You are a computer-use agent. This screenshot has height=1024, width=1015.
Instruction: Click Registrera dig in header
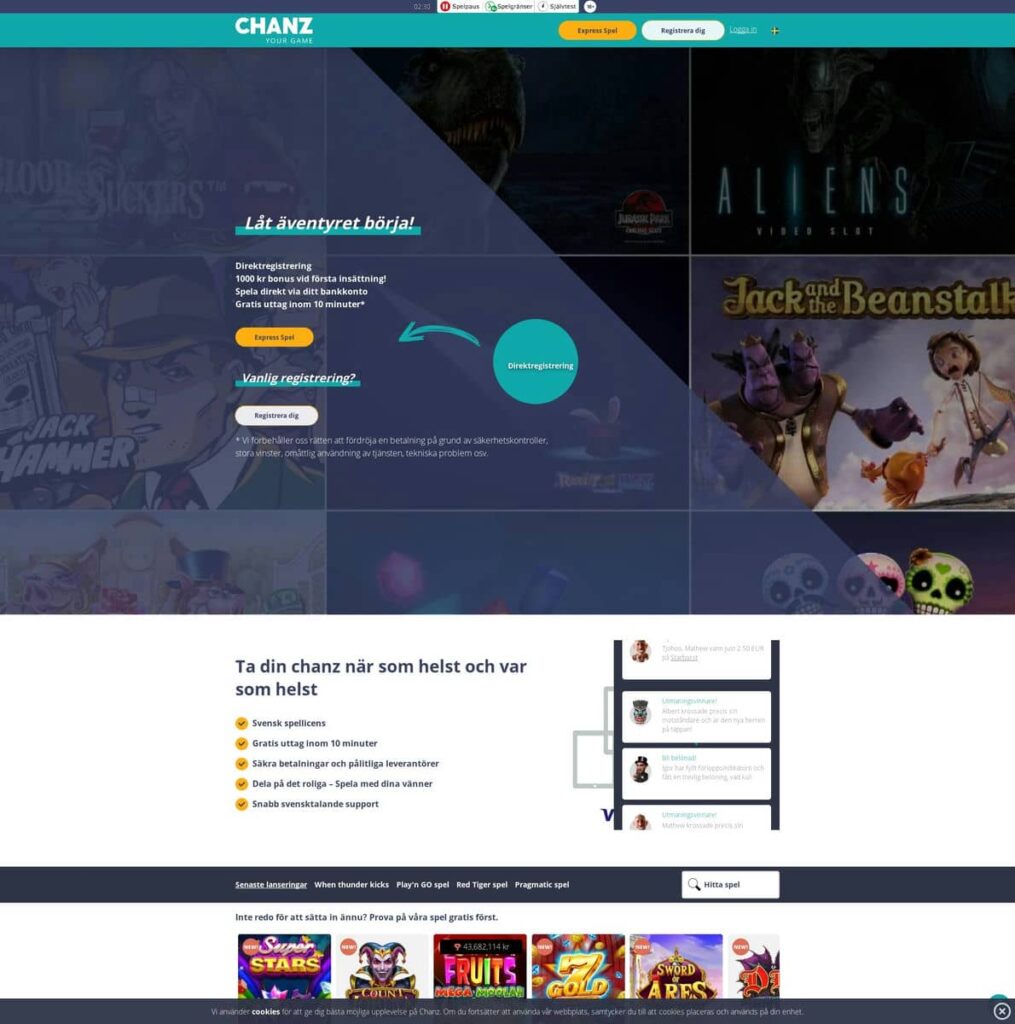click(683, 30)
